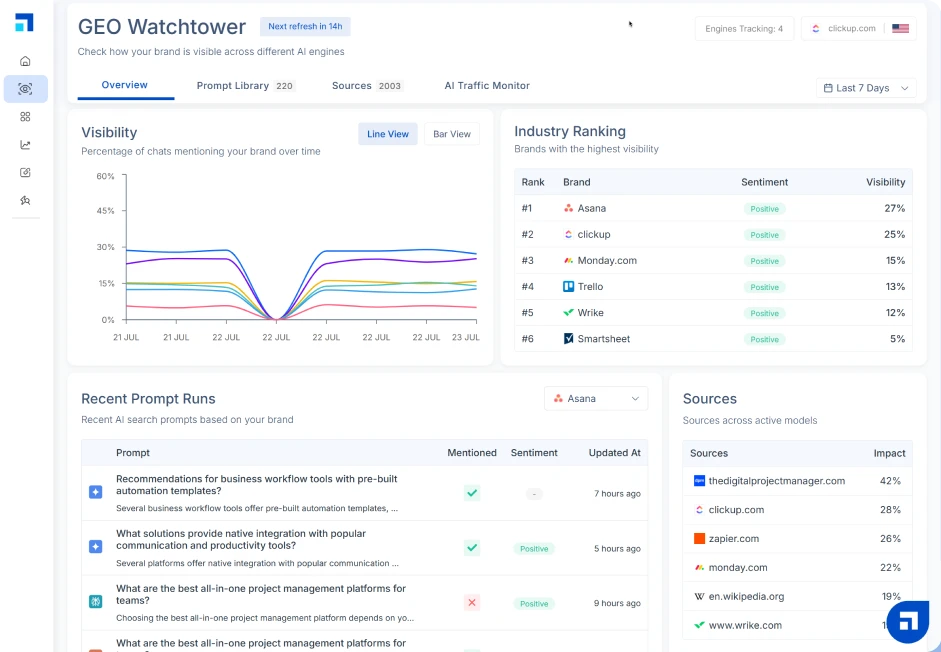Click the Updated At column header
This screenshot has width=941, height=652.
[x=615, y=453]
